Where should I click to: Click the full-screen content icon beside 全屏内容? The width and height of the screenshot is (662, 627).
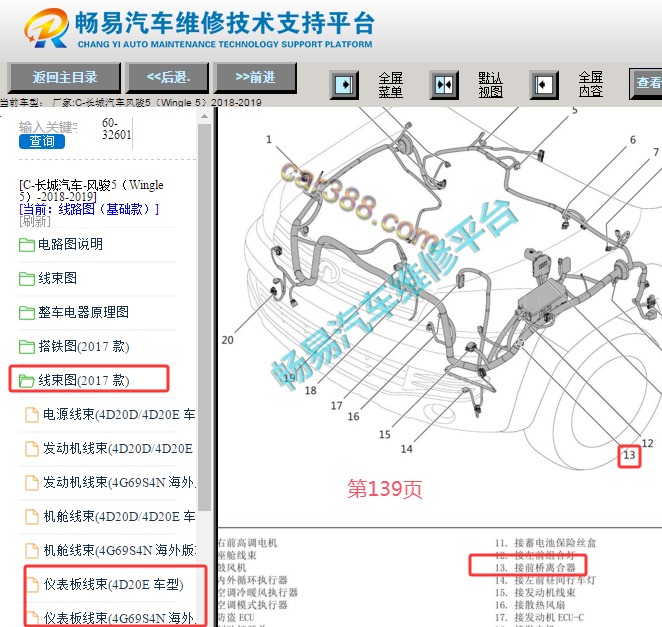pos(544,85)
